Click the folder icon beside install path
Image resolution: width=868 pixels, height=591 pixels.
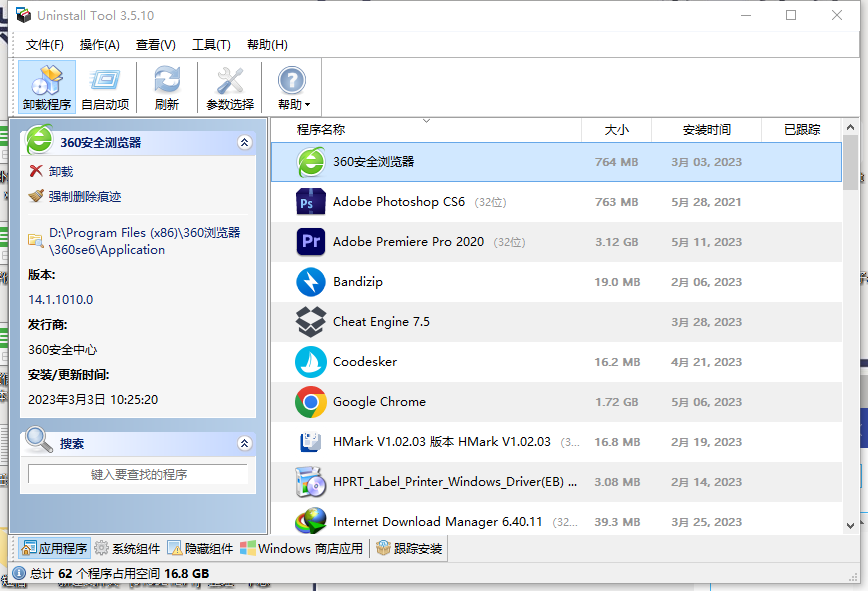click(x=36, y=240)
